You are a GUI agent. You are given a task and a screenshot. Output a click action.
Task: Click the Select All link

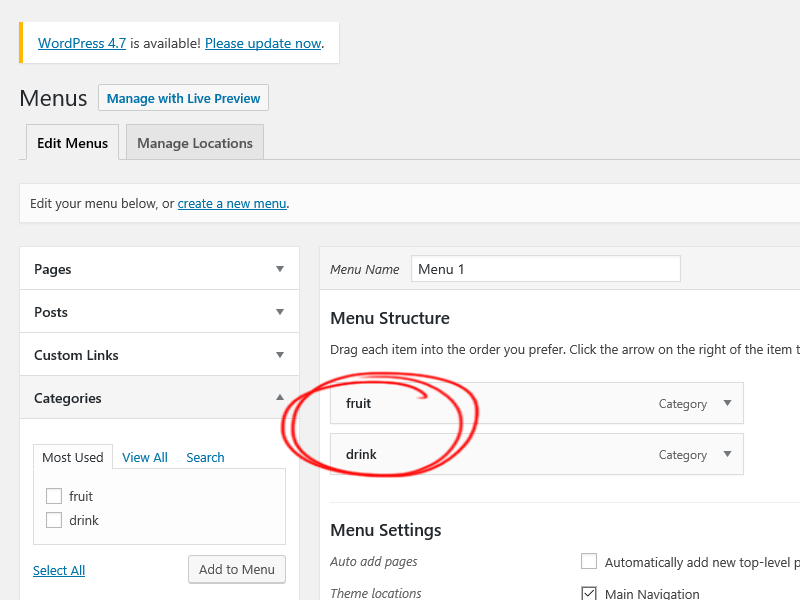[59, 570]
